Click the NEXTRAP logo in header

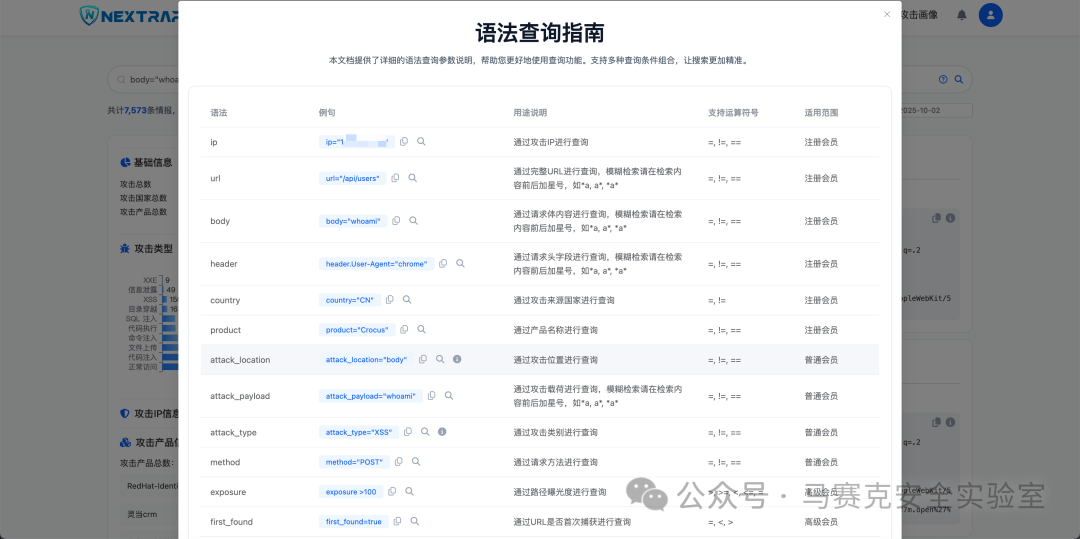[x=127, y=15]
